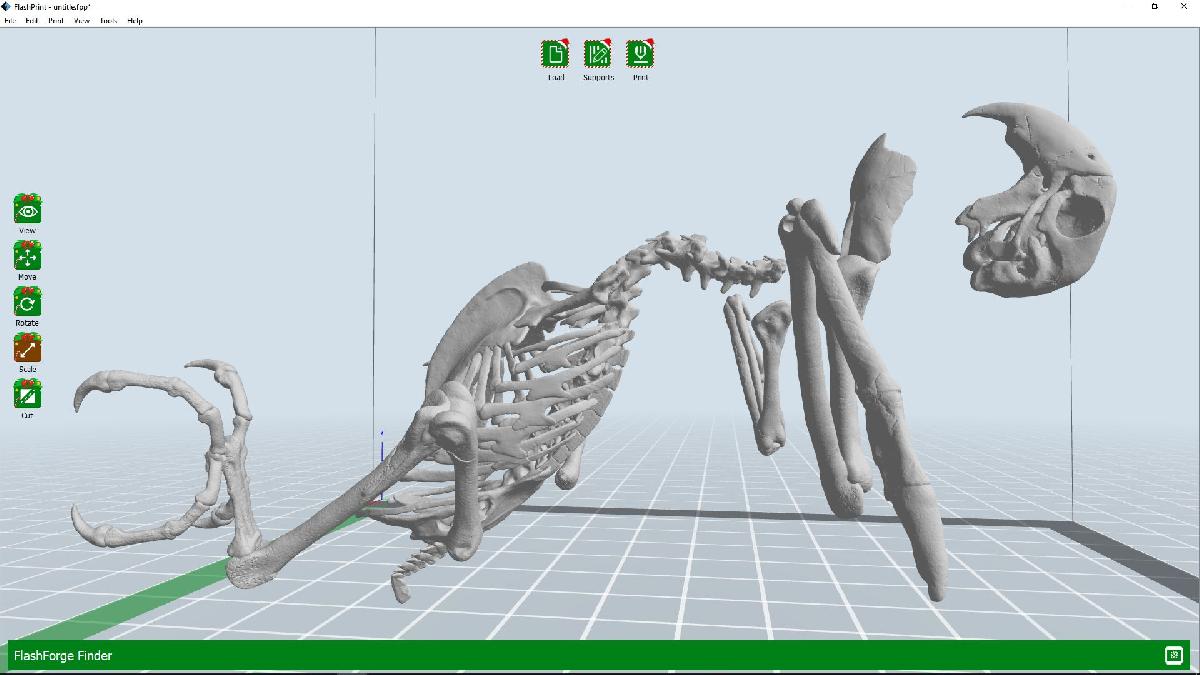
Task: Expand the View menu in menu bar
Action: (82, 20)
